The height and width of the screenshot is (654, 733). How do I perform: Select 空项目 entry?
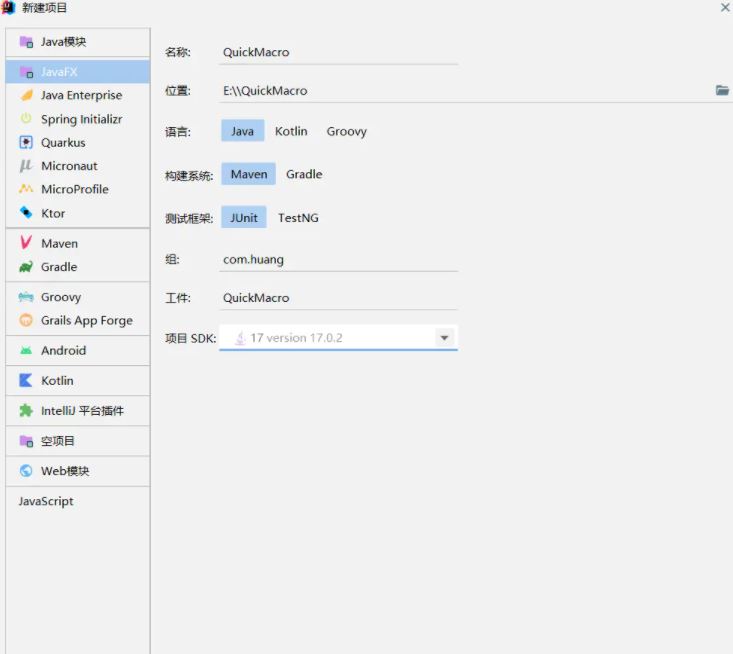click(78, 441)
